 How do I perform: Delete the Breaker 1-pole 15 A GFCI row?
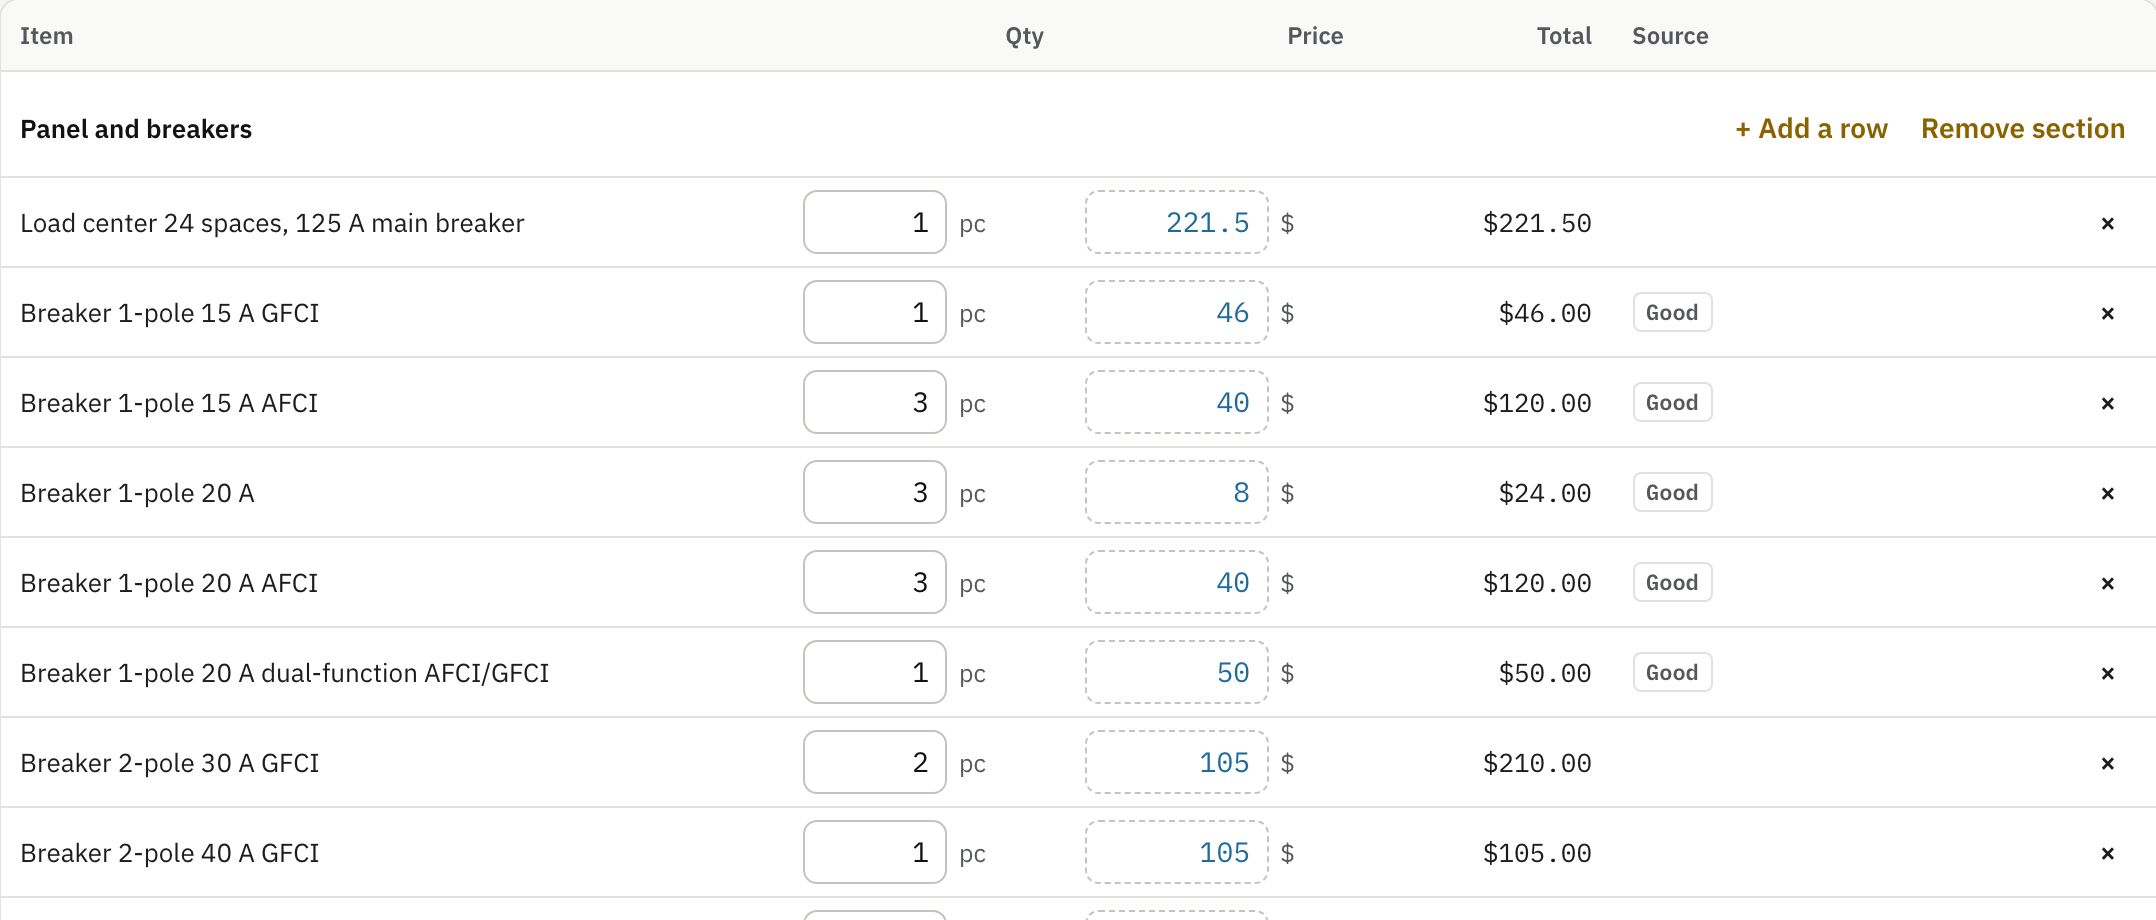(x=2107, y=313)
